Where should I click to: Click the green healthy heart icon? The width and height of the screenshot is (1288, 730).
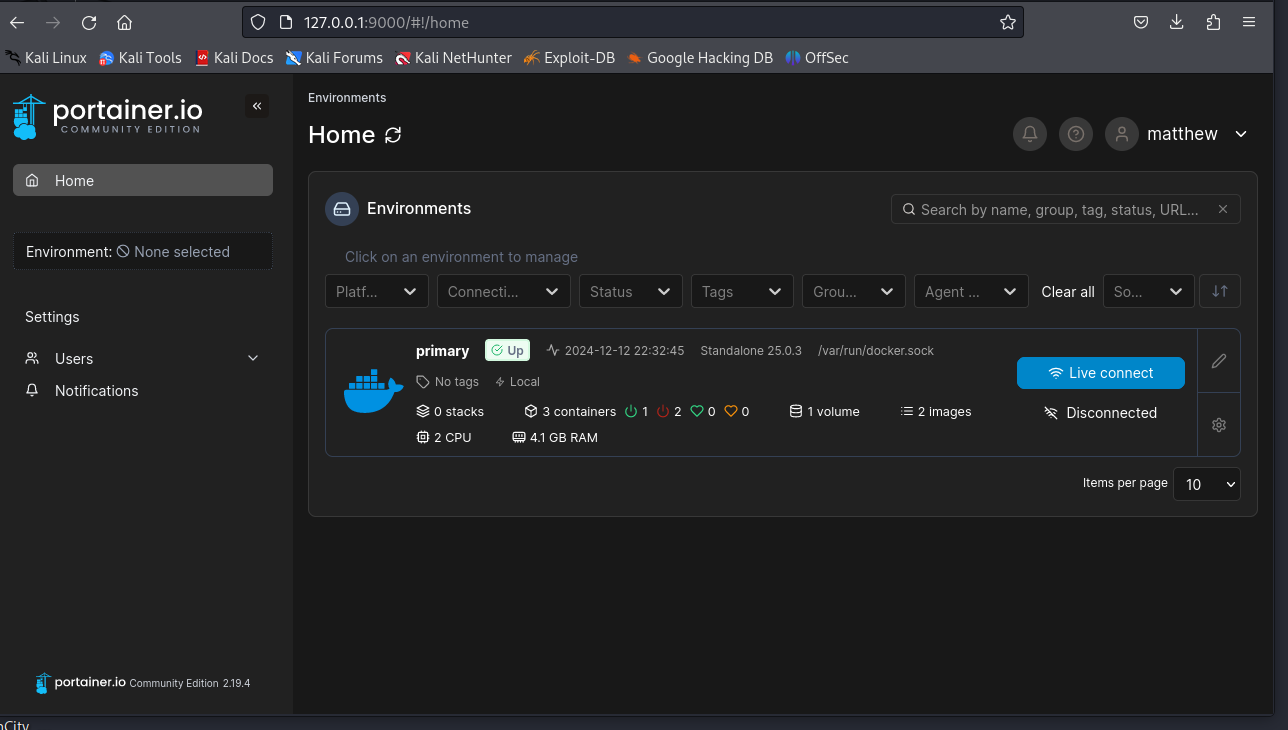click(697, 411)
